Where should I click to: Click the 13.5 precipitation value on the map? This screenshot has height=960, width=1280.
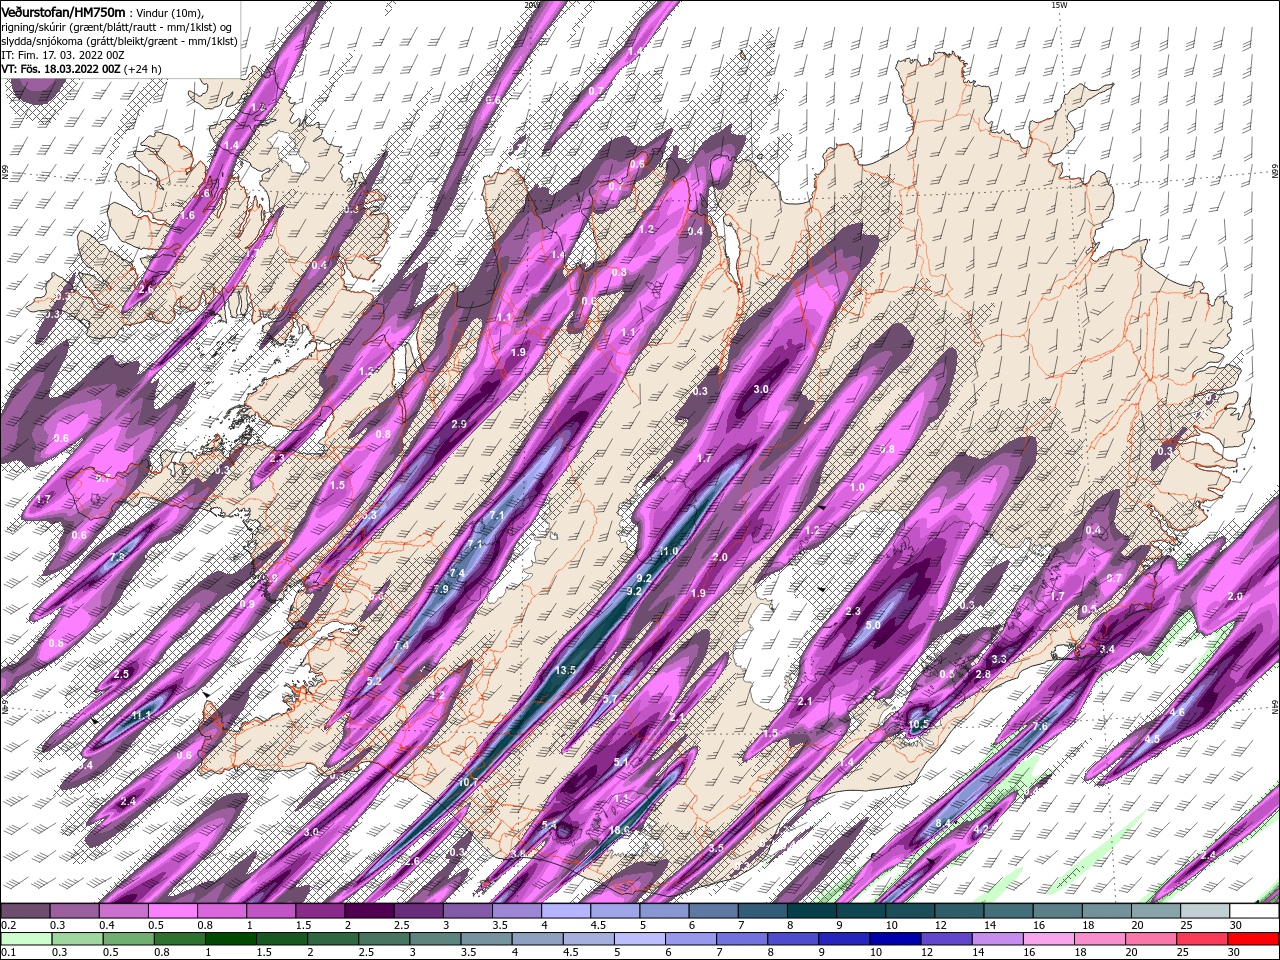pyautogui.click(x=565, y=670)
